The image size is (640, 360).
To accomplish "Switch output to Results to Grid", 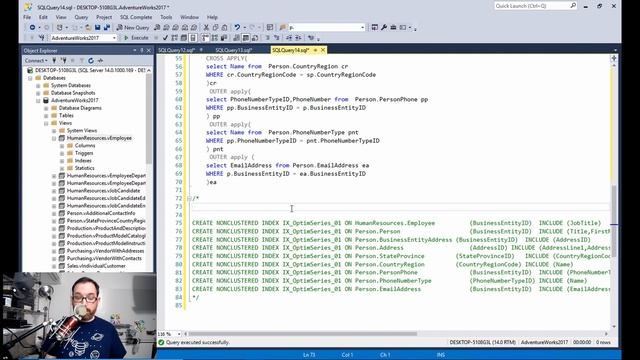I will pyautogui.click(x=246, y=38).
